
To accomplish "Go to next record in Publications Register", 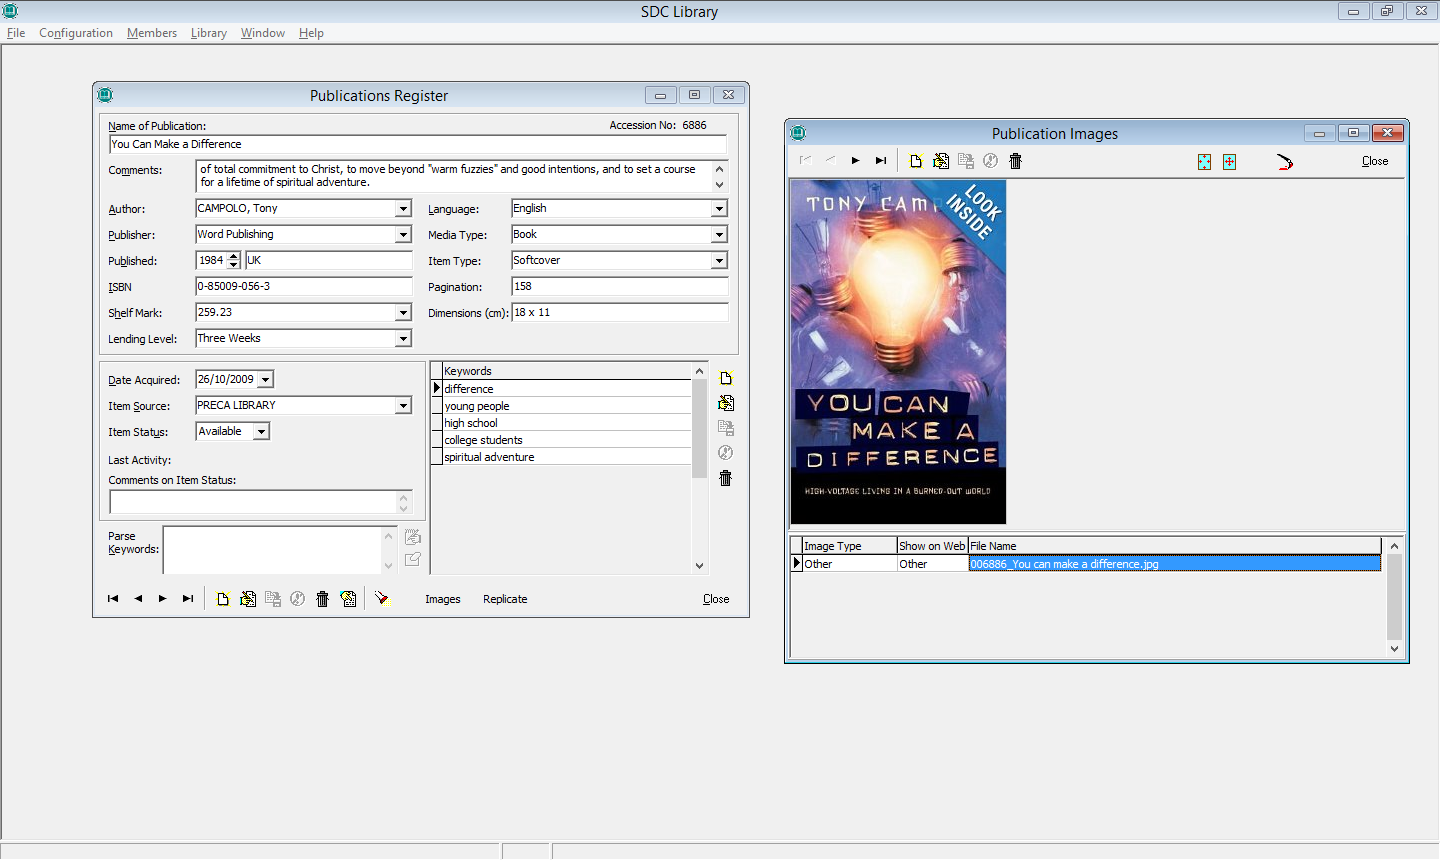I will (x=163, y=599).
